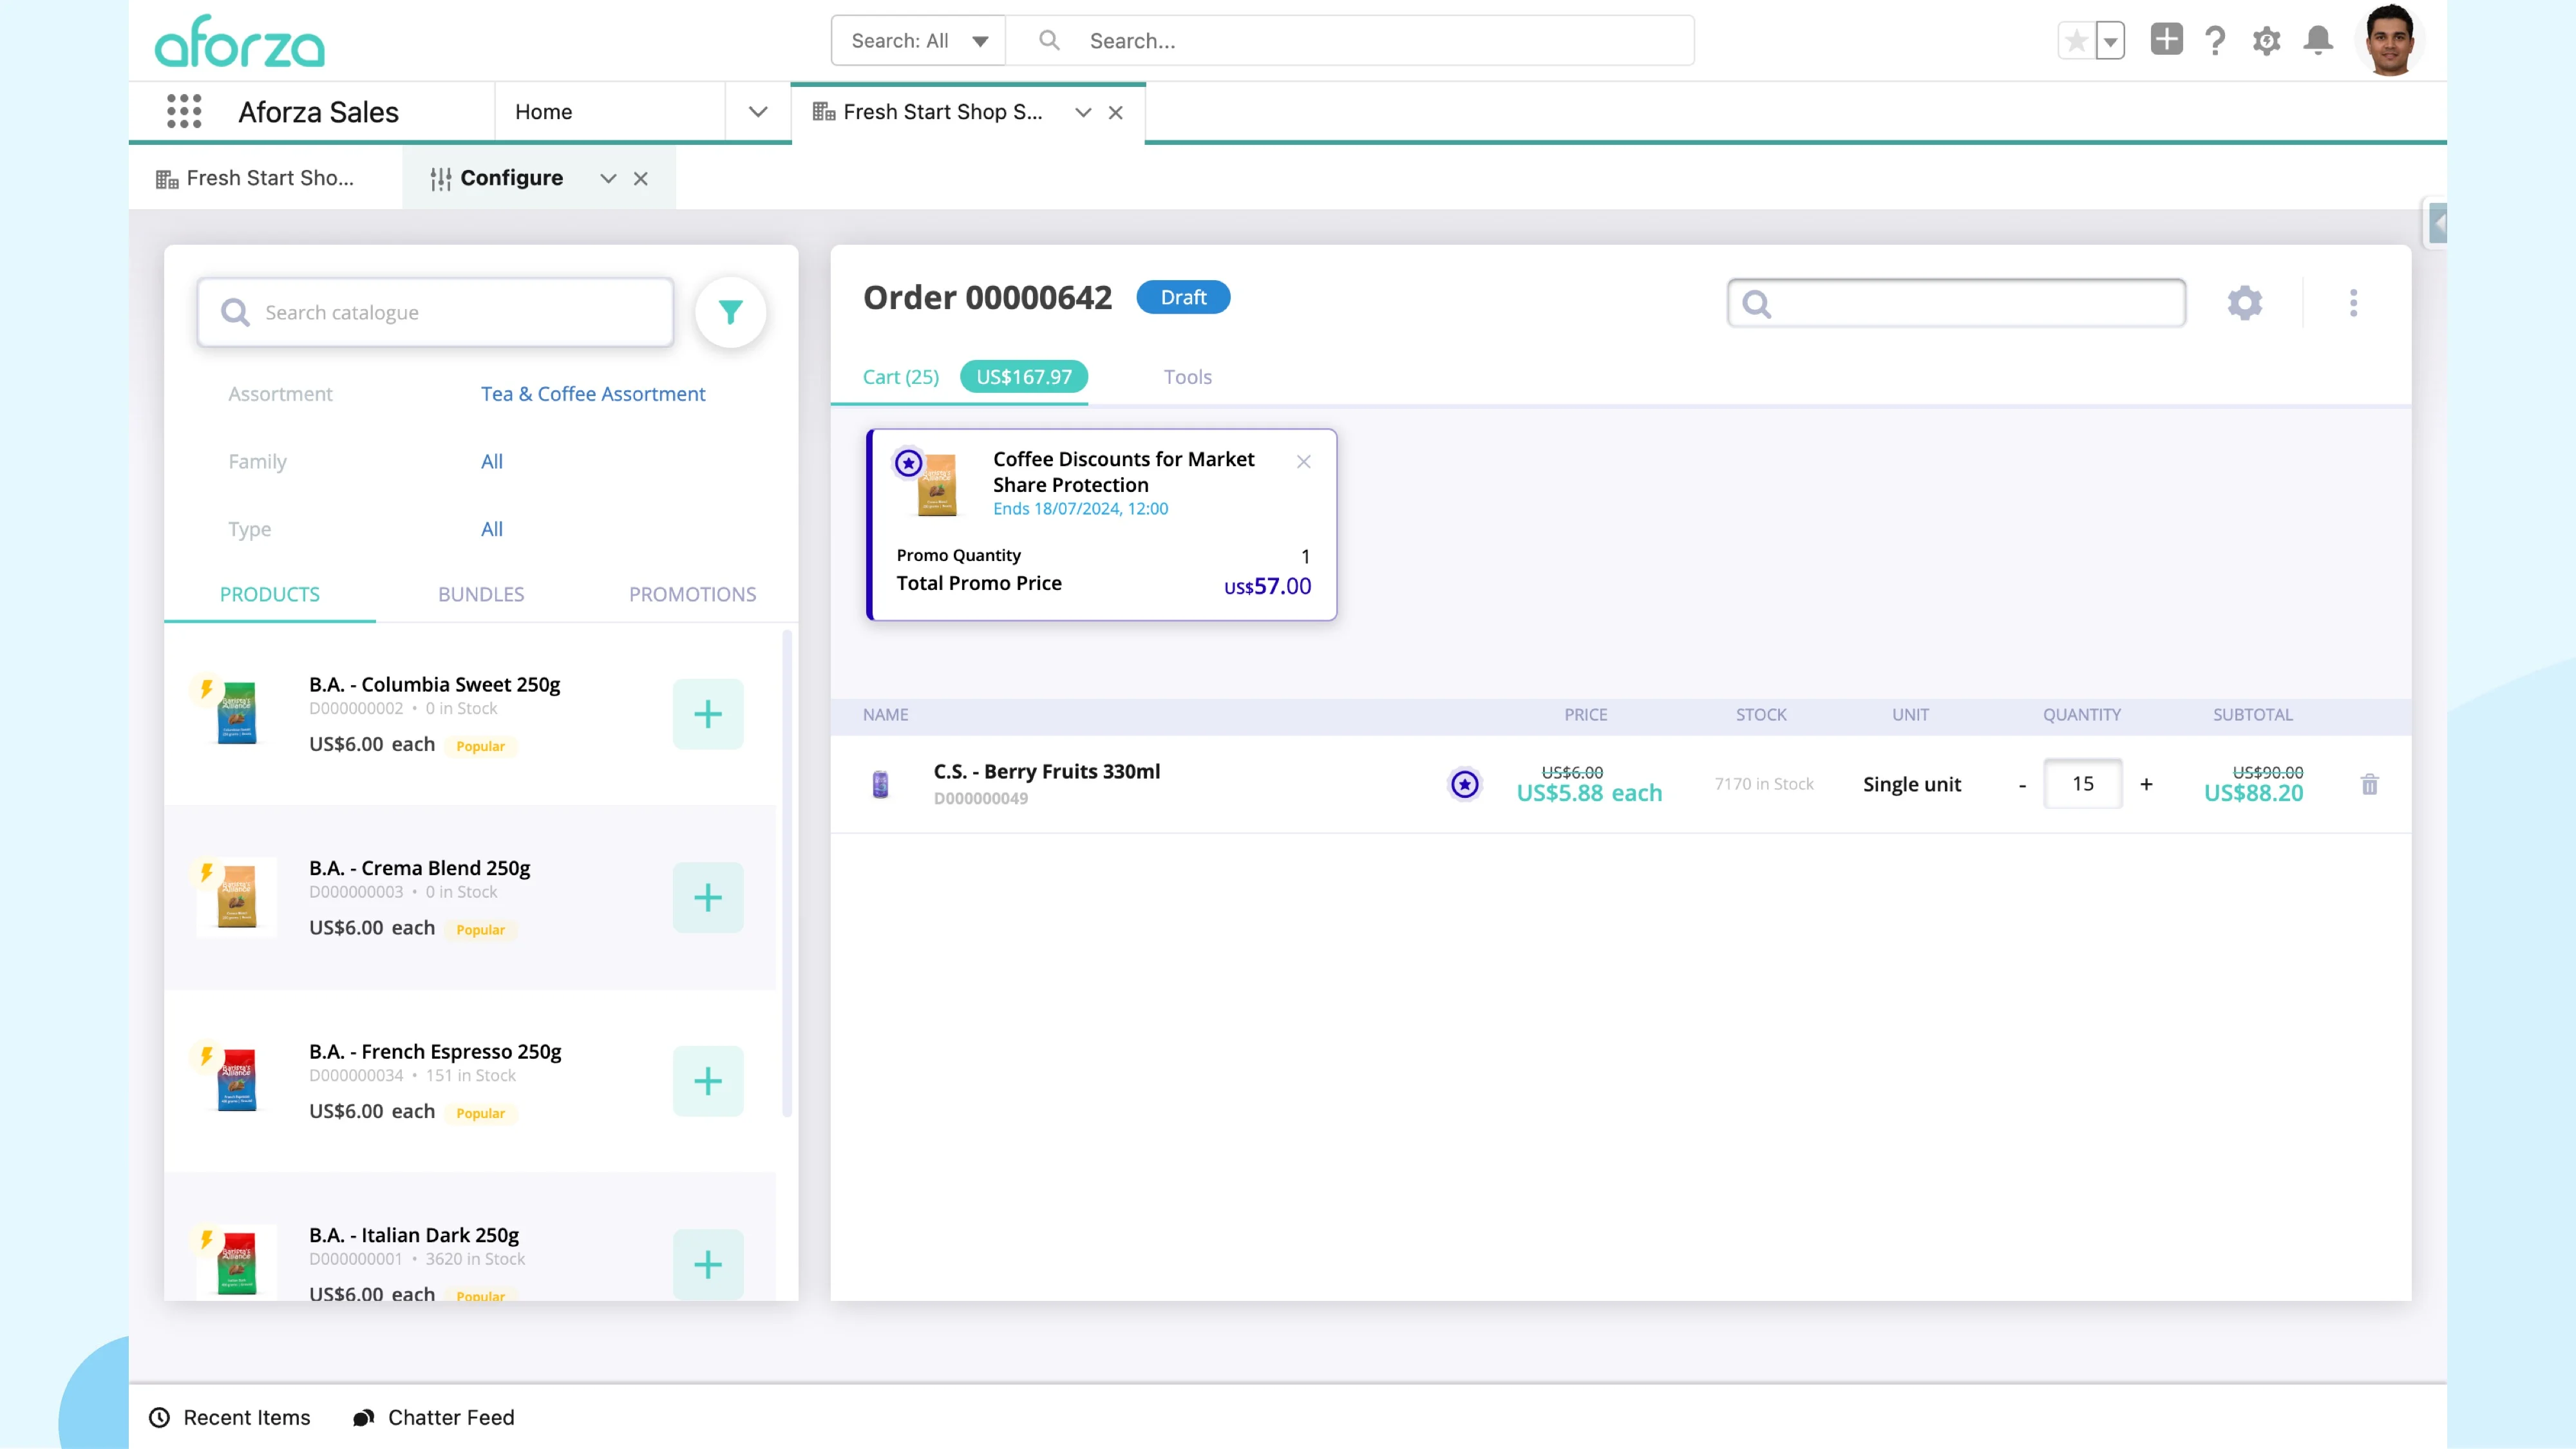Screen dimensions: 2576x1449
Task: Click the promotion star badge on promo card
Action: (x=908, y=463)
